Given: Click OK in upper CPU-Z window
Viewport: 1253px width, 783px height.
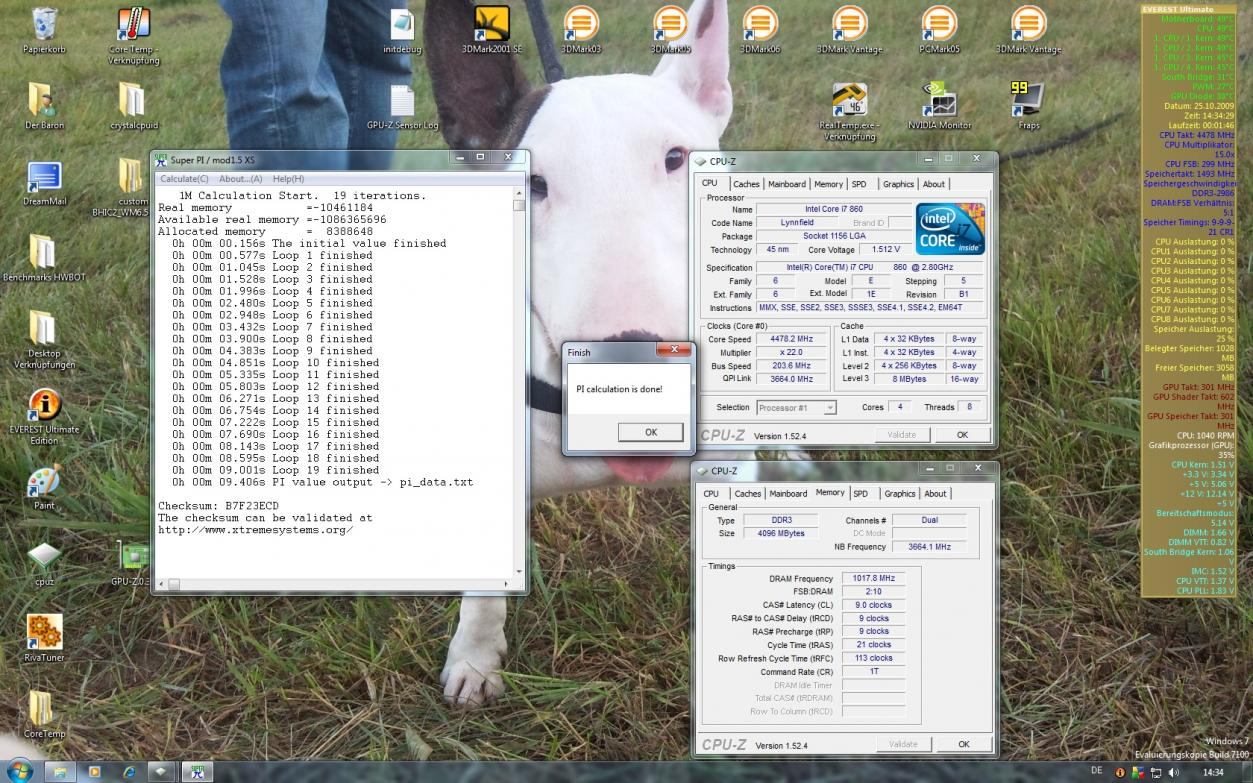Looking at the screenshot, I should (x=962, y=435).
